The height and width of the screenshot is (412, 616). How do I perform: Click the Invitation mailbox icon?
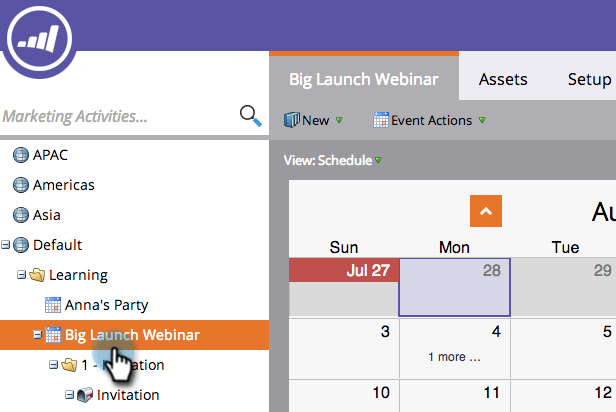[x=85, y=395]
